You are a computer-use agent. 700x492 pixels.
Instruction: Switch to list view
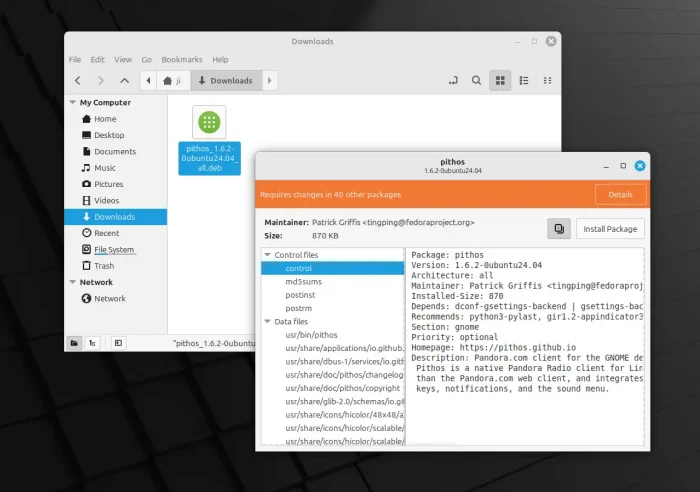coord(524,81)
